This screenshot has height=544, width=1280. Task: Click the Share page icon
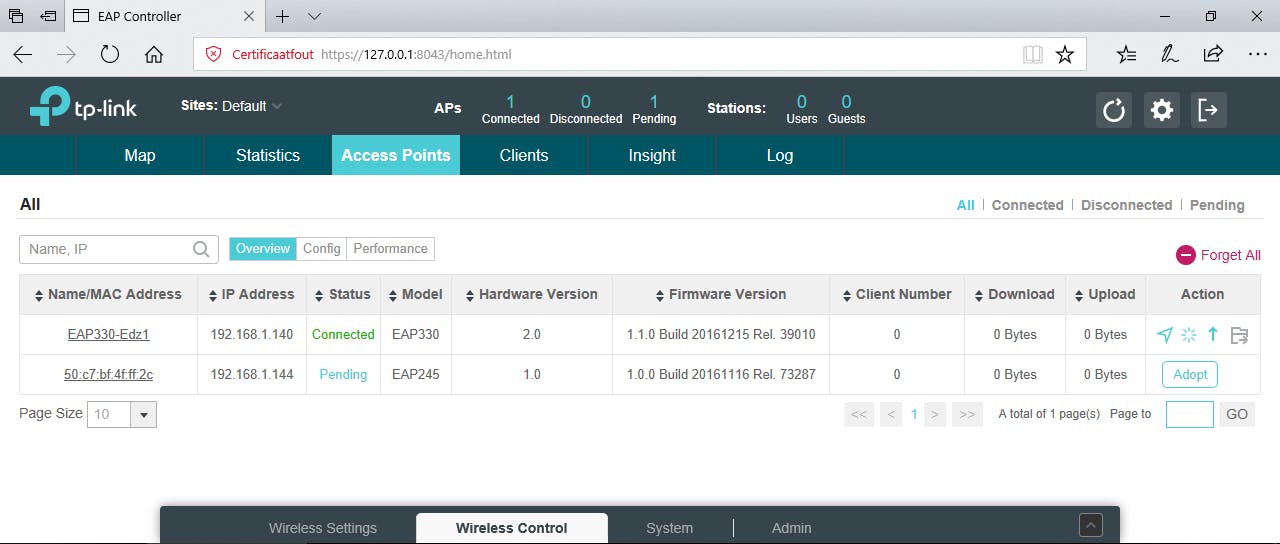click(1213, 54)
